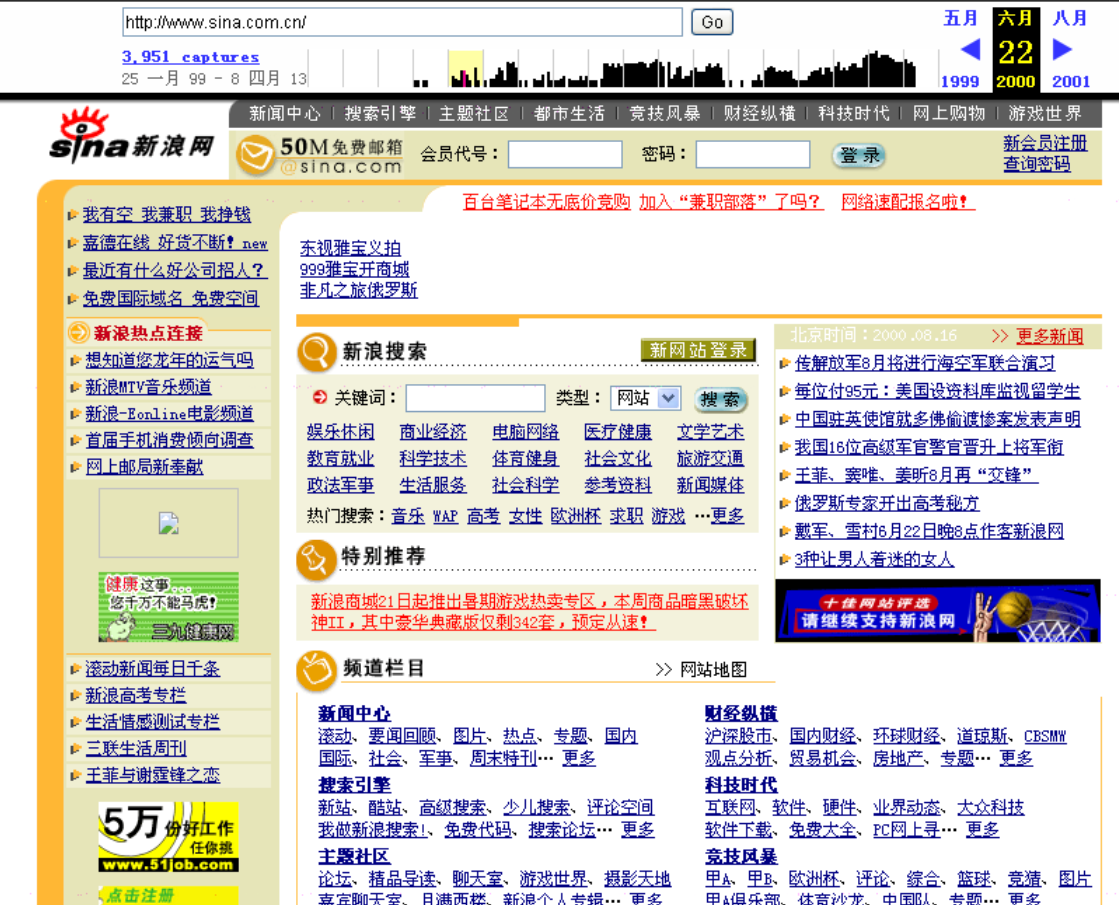Click the 50M free mailbox envelope icon
1119x905 pixels.
click(x=255, y=155)
